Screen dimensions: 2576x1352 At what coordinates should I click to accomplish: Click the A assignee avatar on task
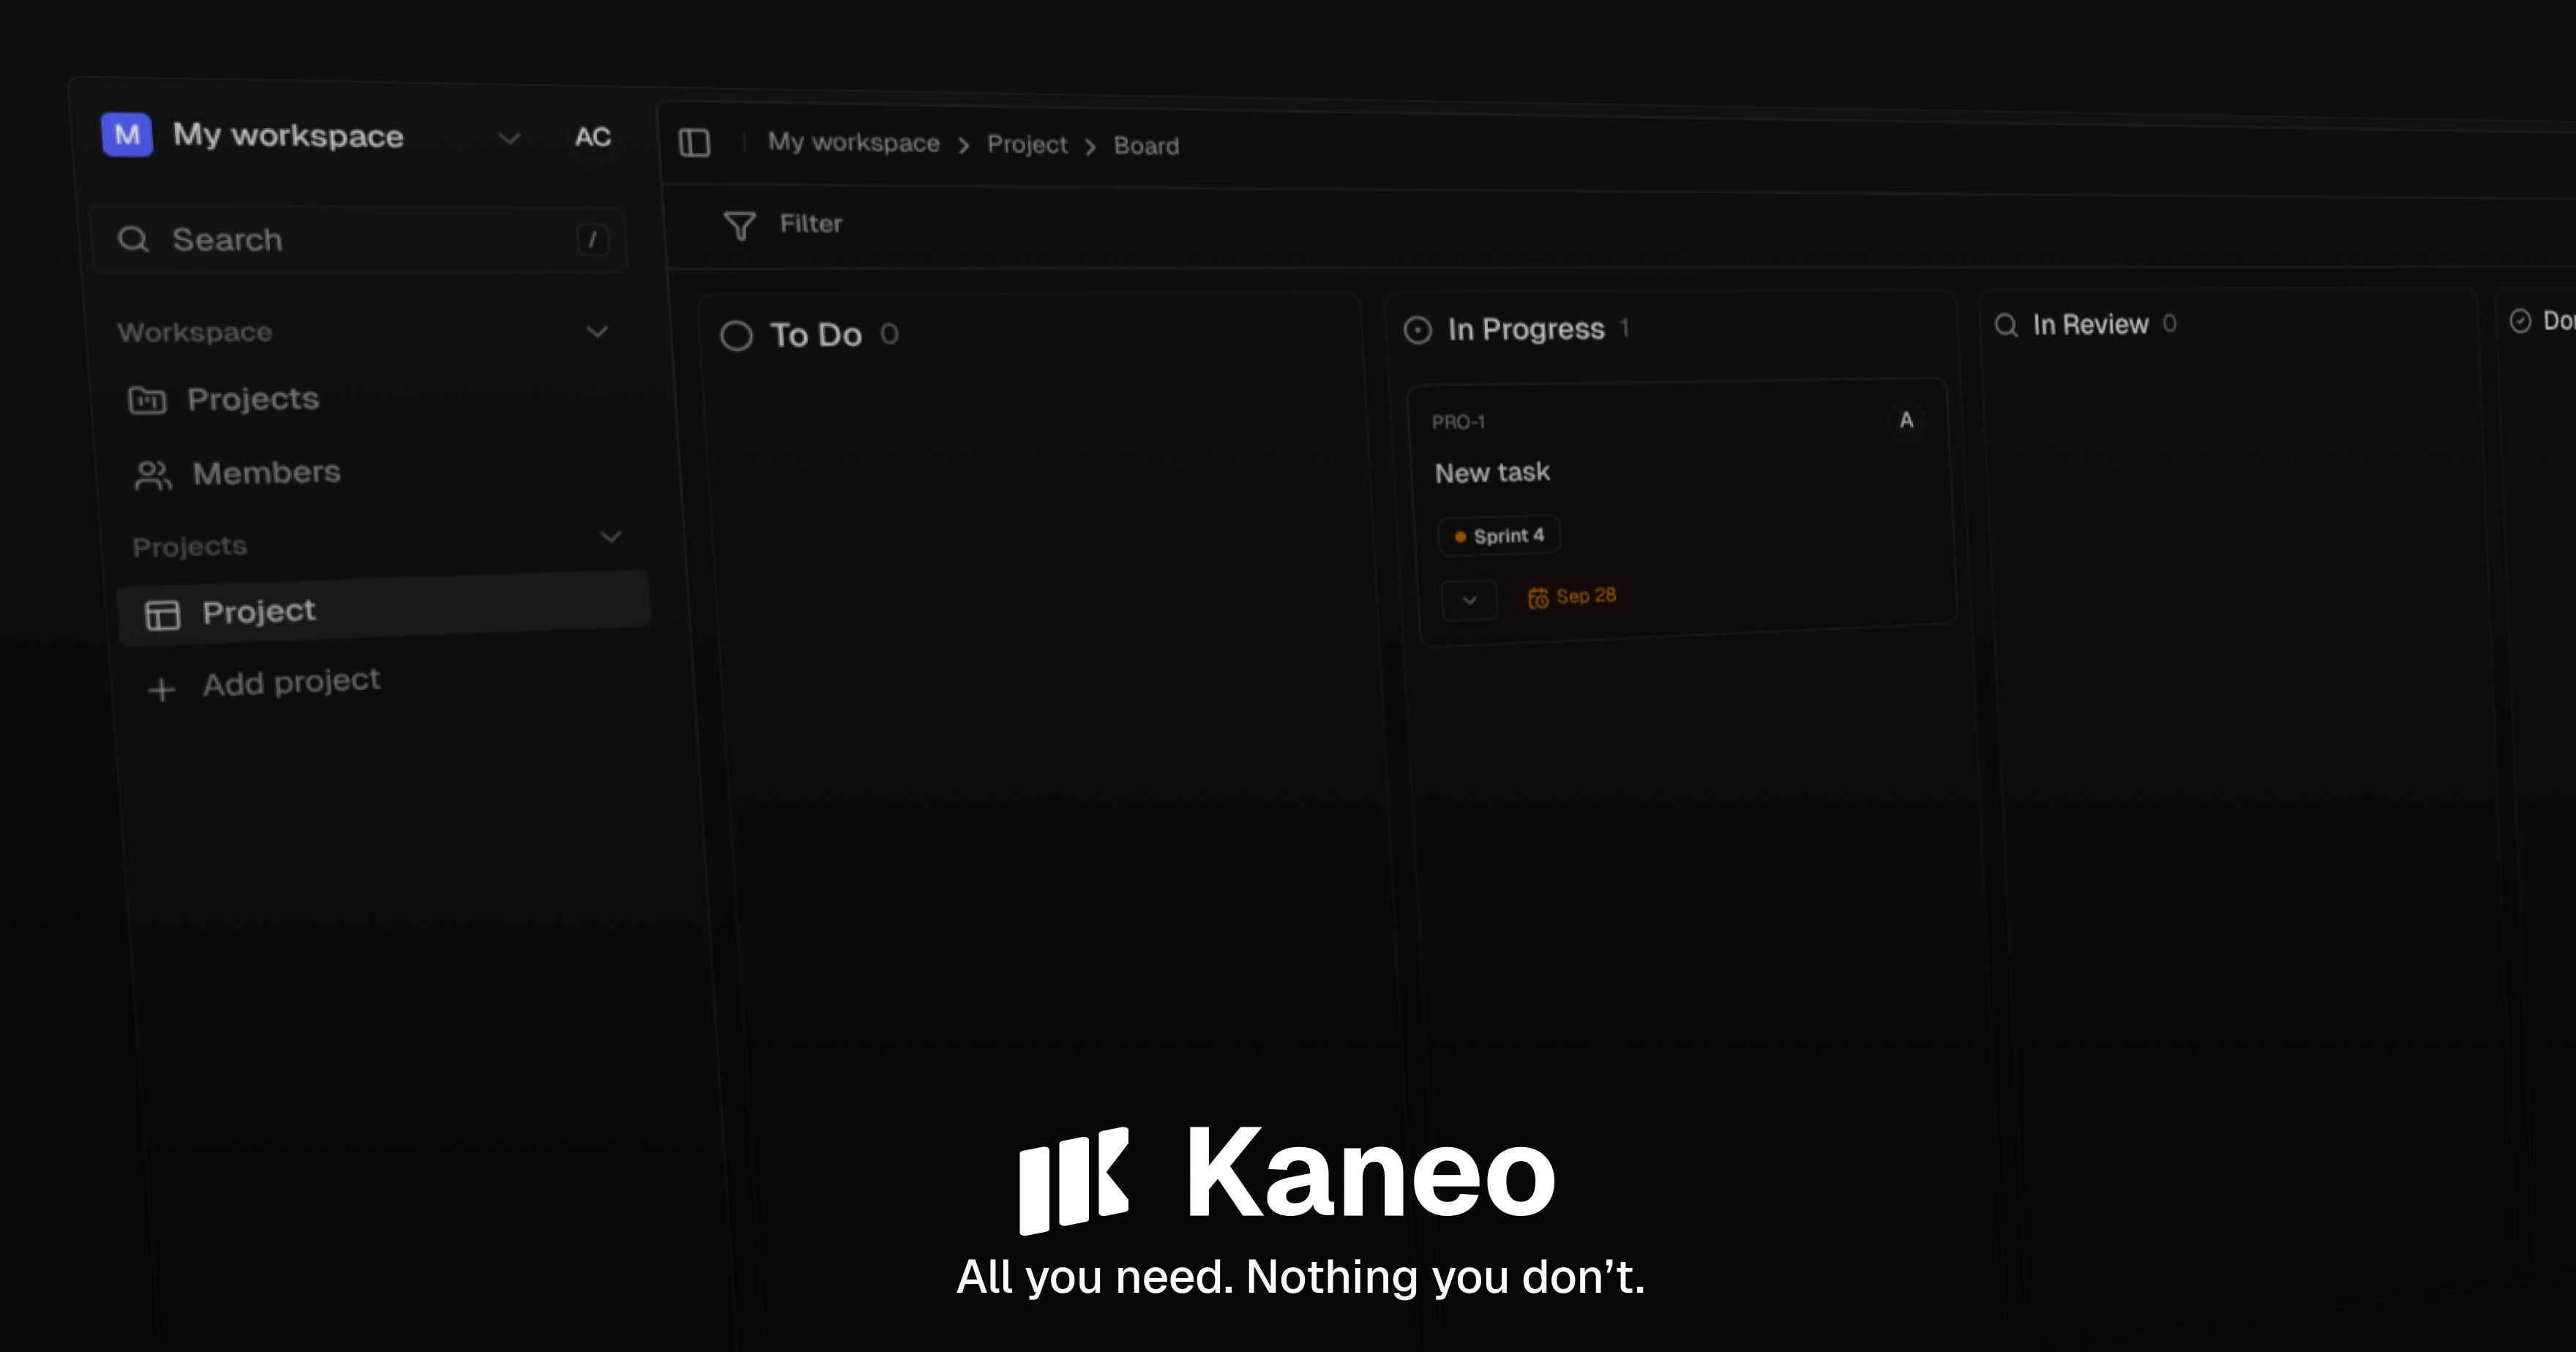pos(1906,420)
